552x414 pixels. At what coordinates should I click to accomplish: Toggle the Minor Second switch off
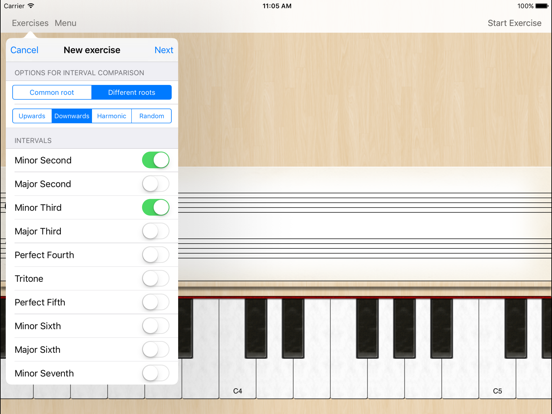156,160
